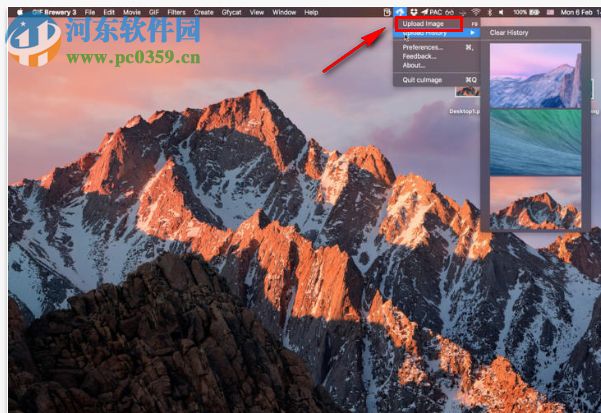Image resolution: width=601 pixels, height=413 pixels.
Task: Click the Mon 6 Feb date and time
Action: (x=580, y=12)
